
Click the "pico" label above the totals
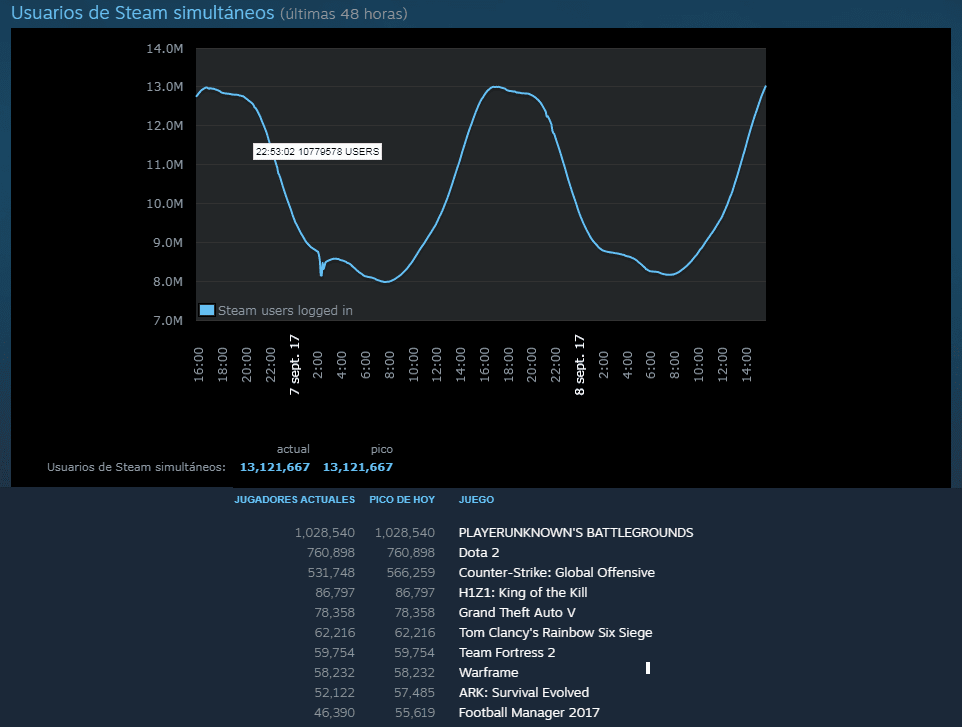(x=382, y=449)
